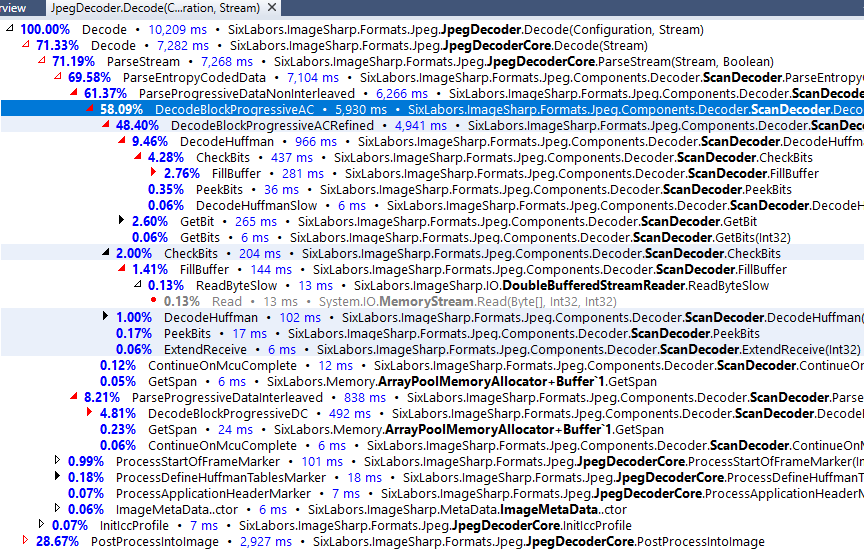
Task: Switch to the partially visible overview tab
Action: coord(15,8)
